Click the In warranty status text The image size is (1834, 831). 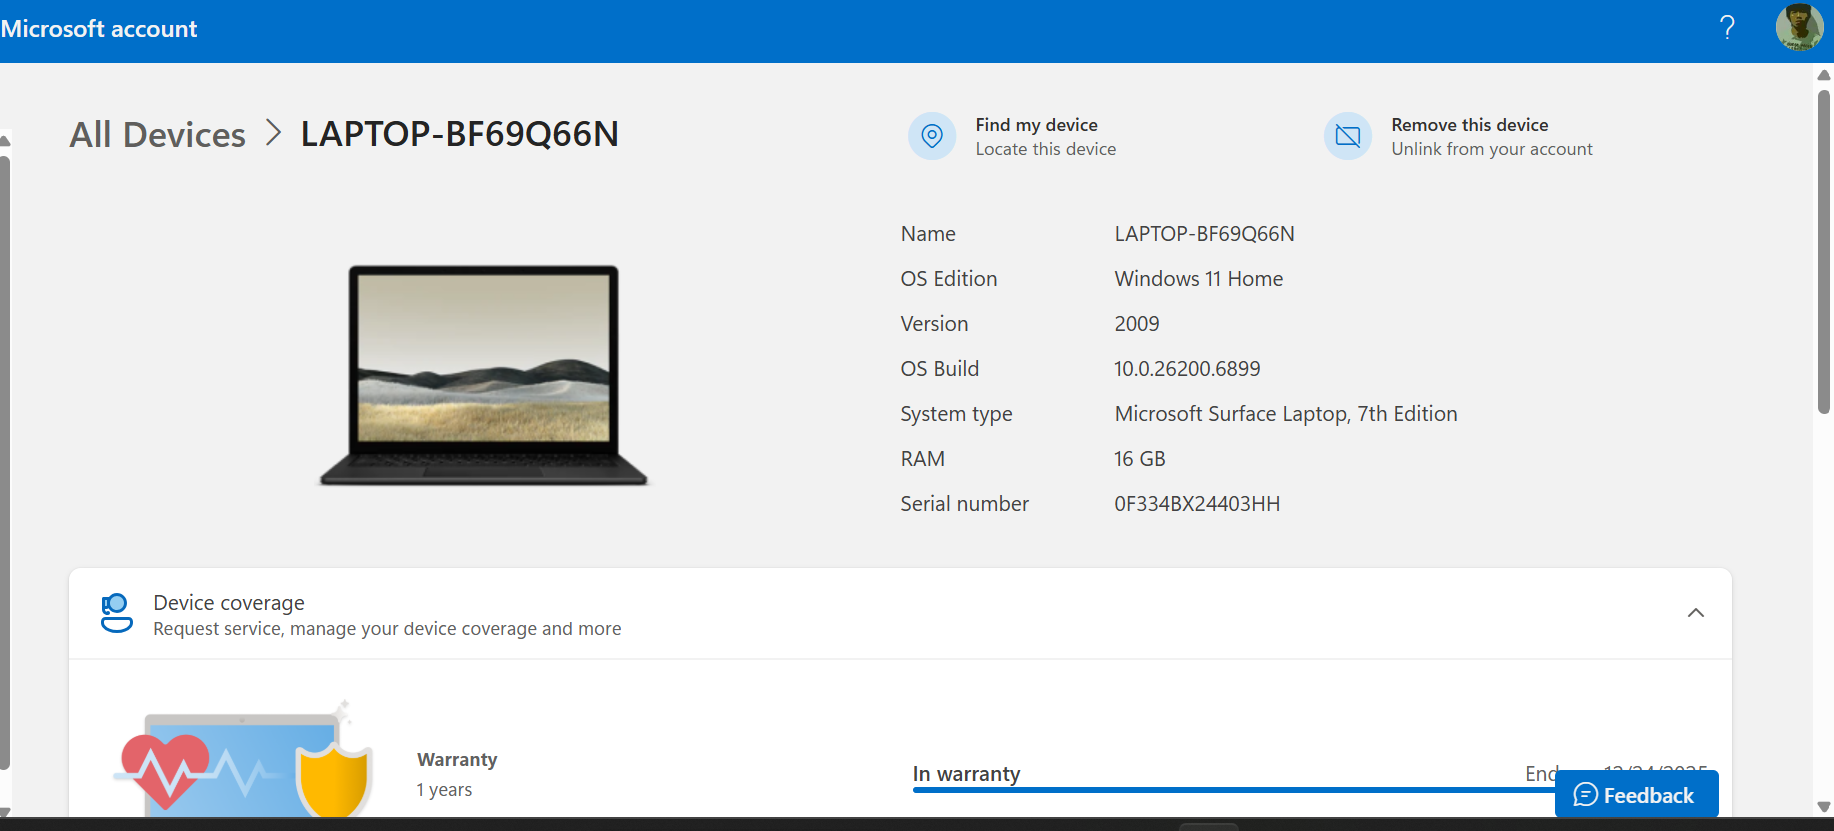(x=966, y=774)
